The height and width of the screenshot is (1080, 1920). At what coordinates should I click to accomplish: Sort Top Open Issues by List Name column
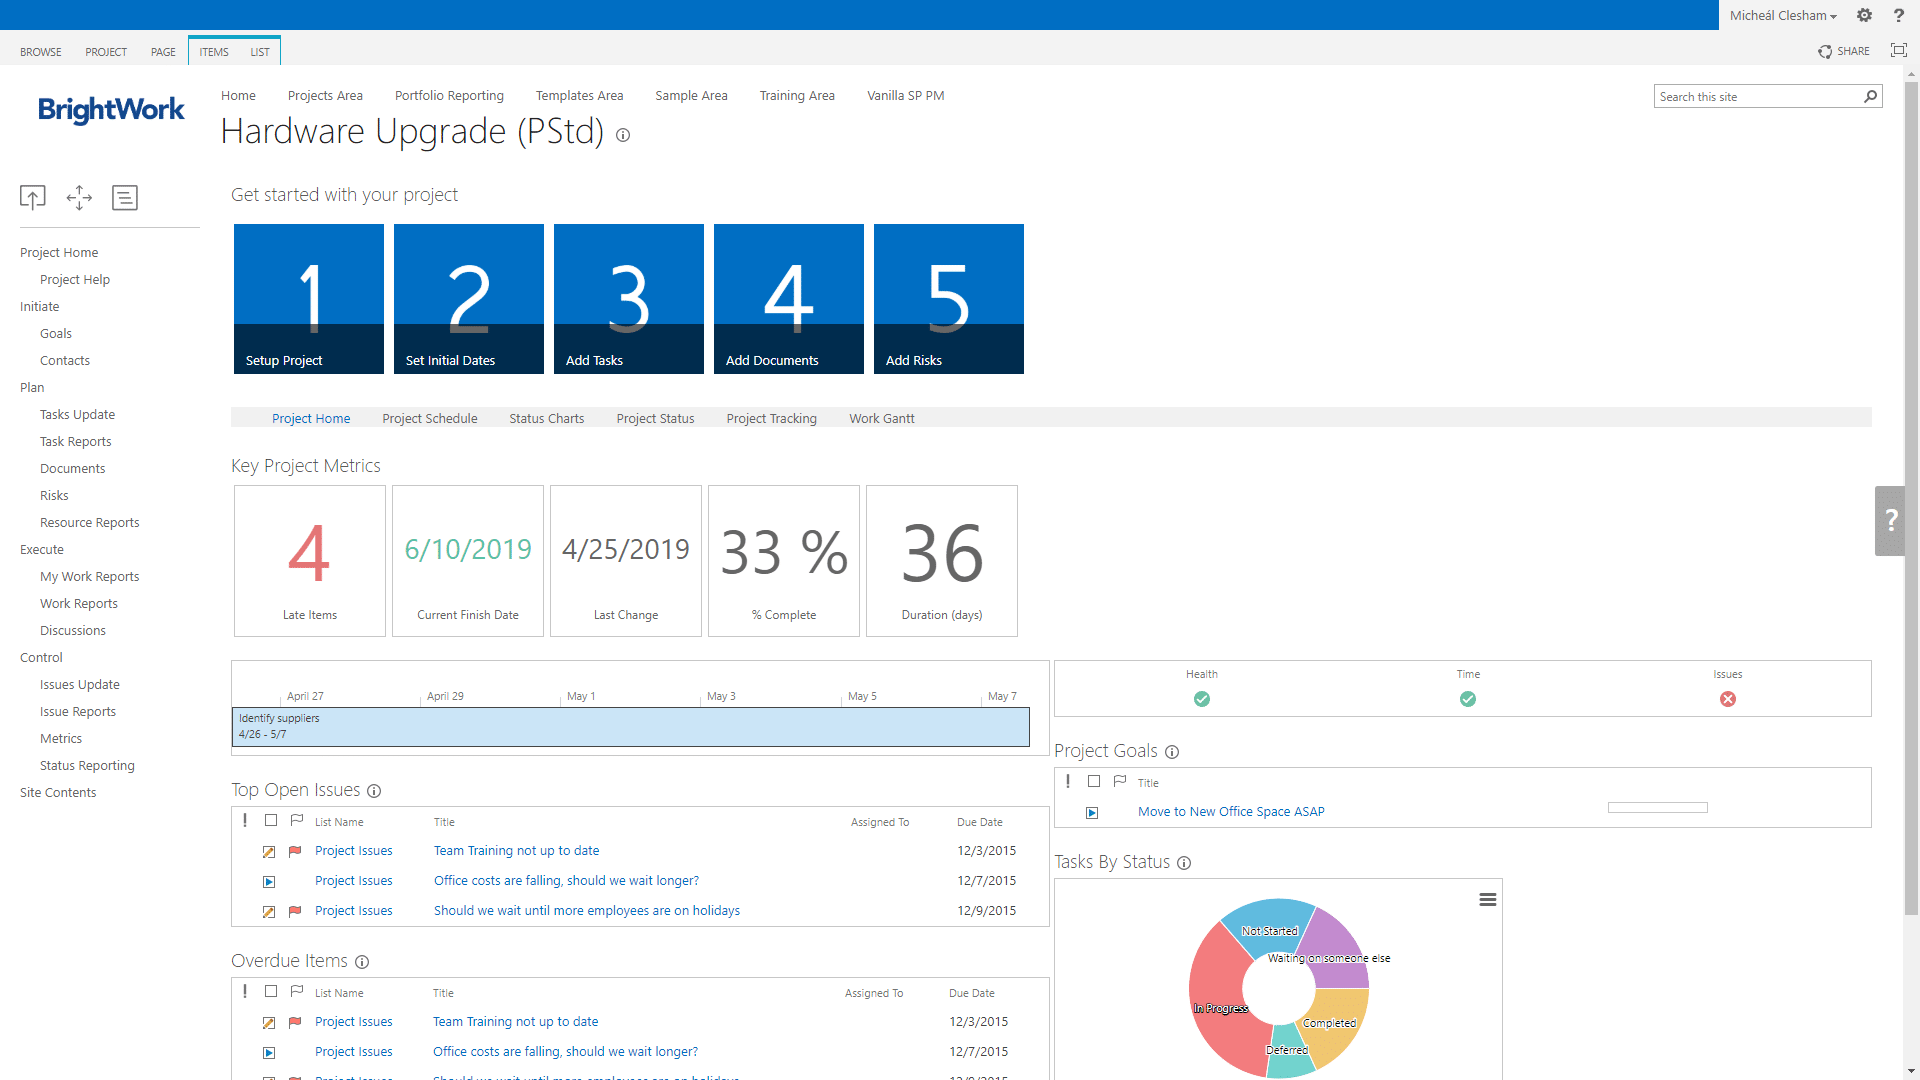[x=339, y=822]
